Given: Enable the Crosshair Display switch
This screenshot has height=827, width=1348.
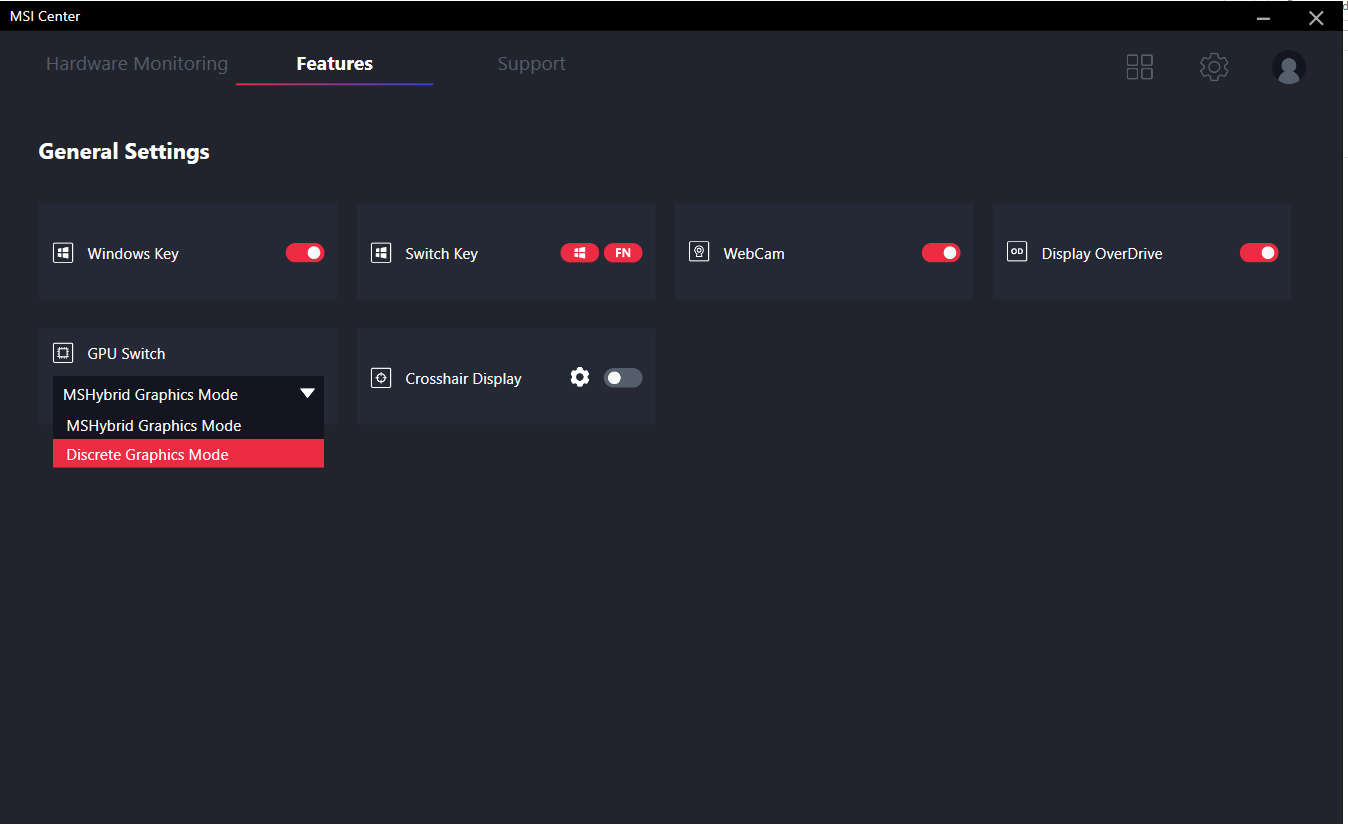Looking at the screenshot, I should point(623,378).
